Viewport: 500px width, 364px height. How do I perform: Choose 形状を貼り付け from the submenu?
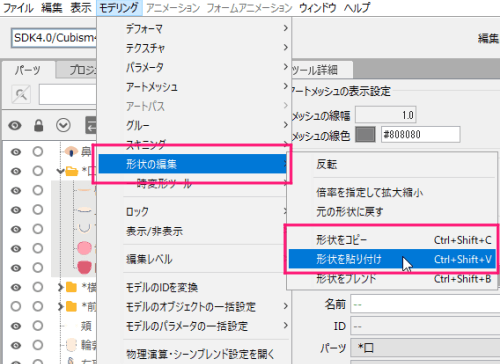[392, 259]
